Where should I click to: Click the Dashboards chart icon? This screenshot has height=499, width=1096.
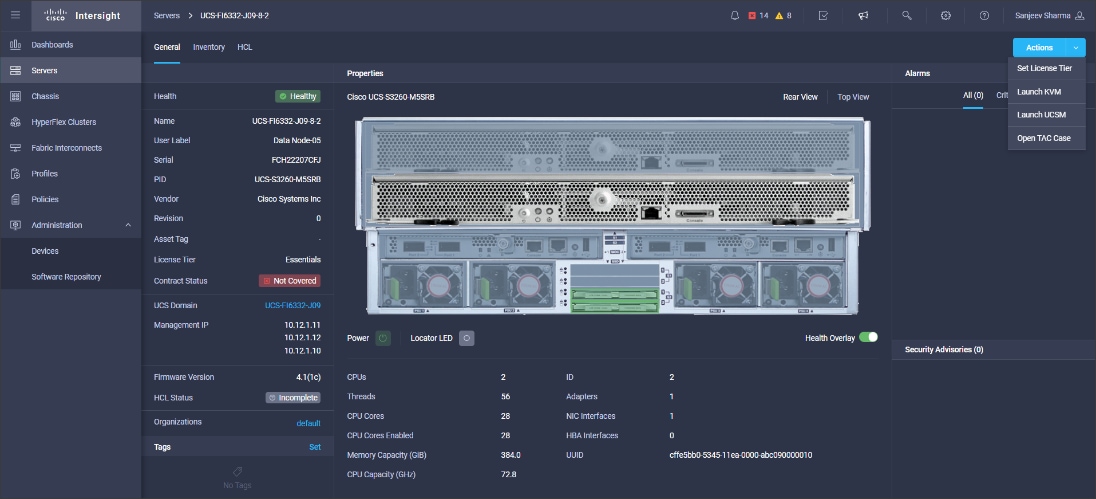coord(15,45)
